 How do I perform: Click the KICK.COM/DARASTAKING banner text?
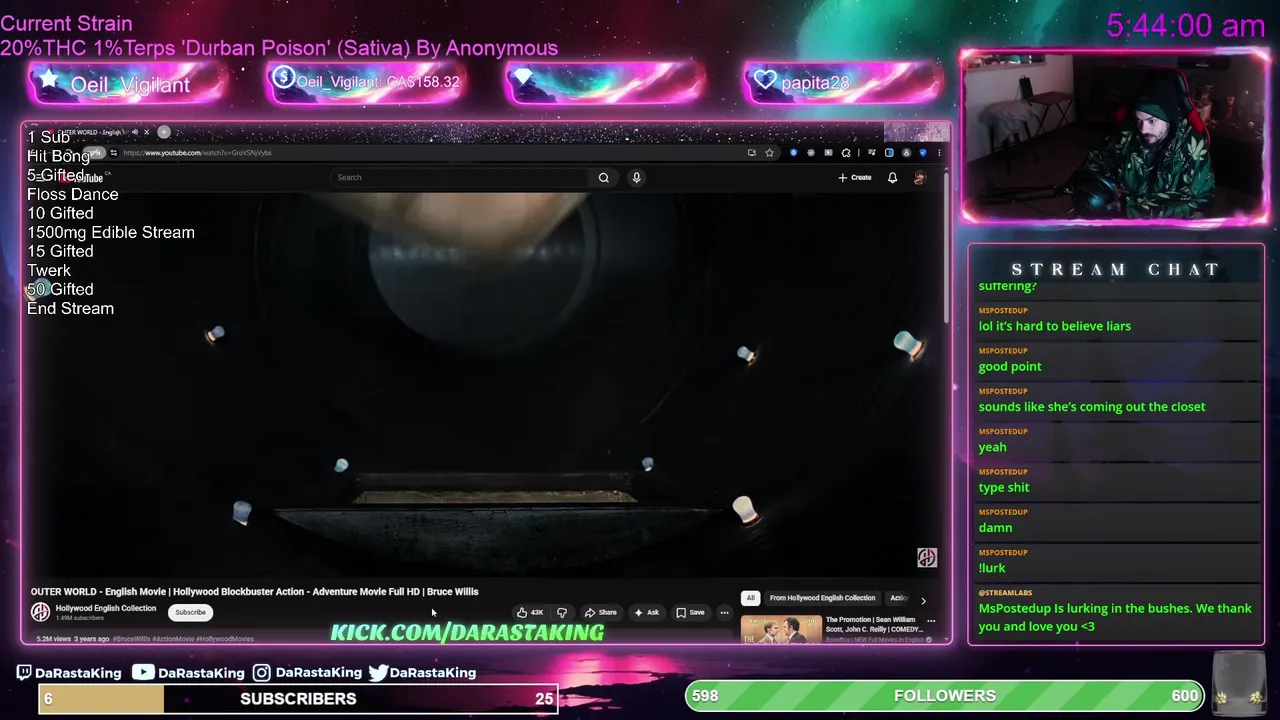point(467,632)
